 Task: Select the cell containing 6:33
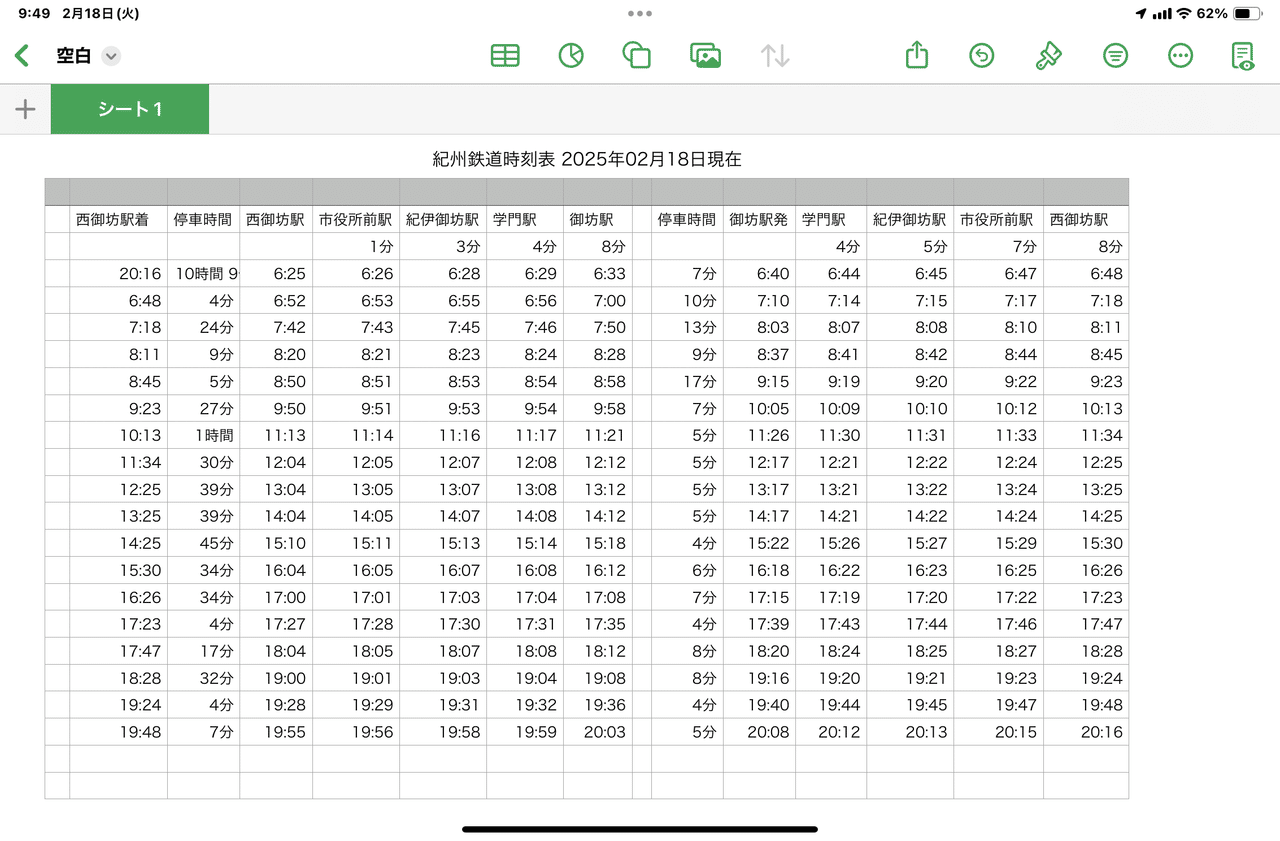tap(598, 274)
